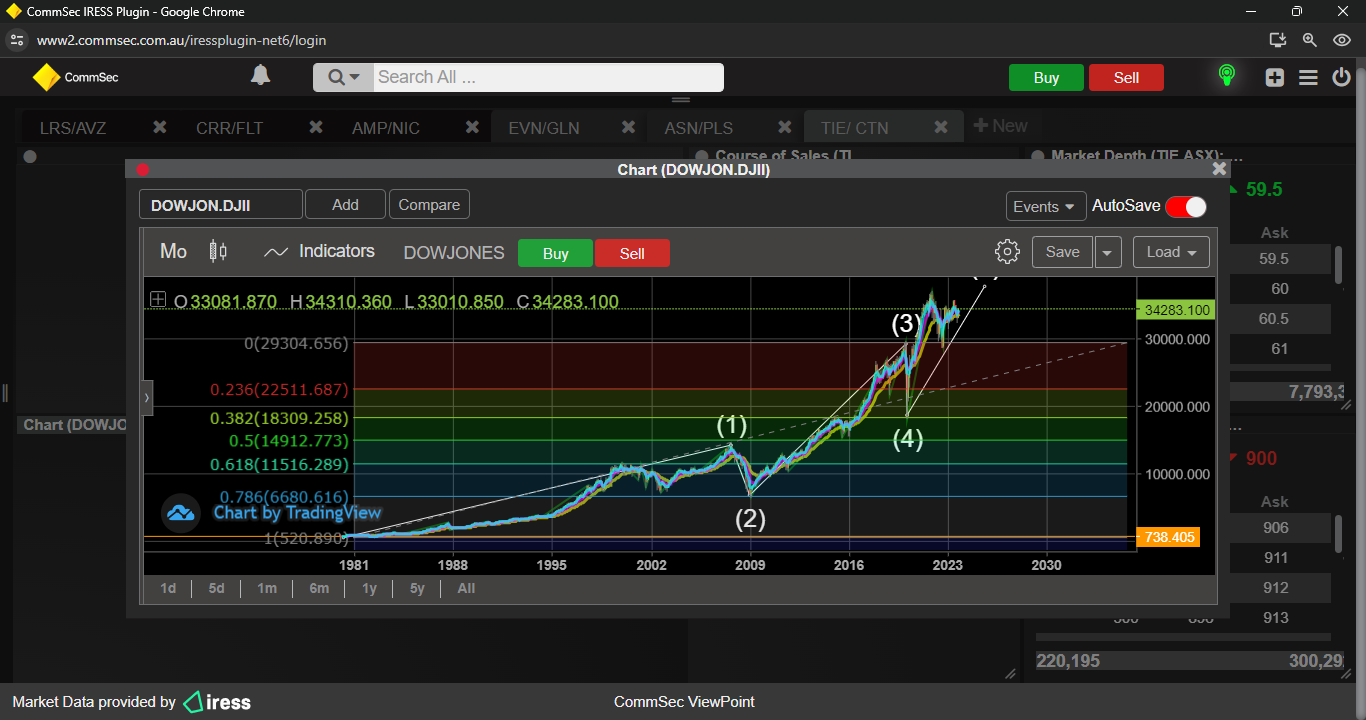Click the Compare button
The width and height of the screenshot is (1366, 720).
(429, 204)
